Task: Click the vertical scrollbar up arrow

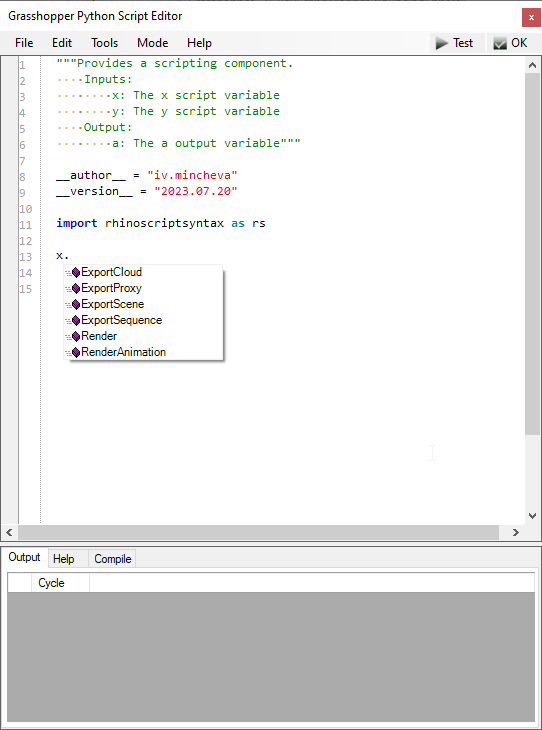Action: 532,65
